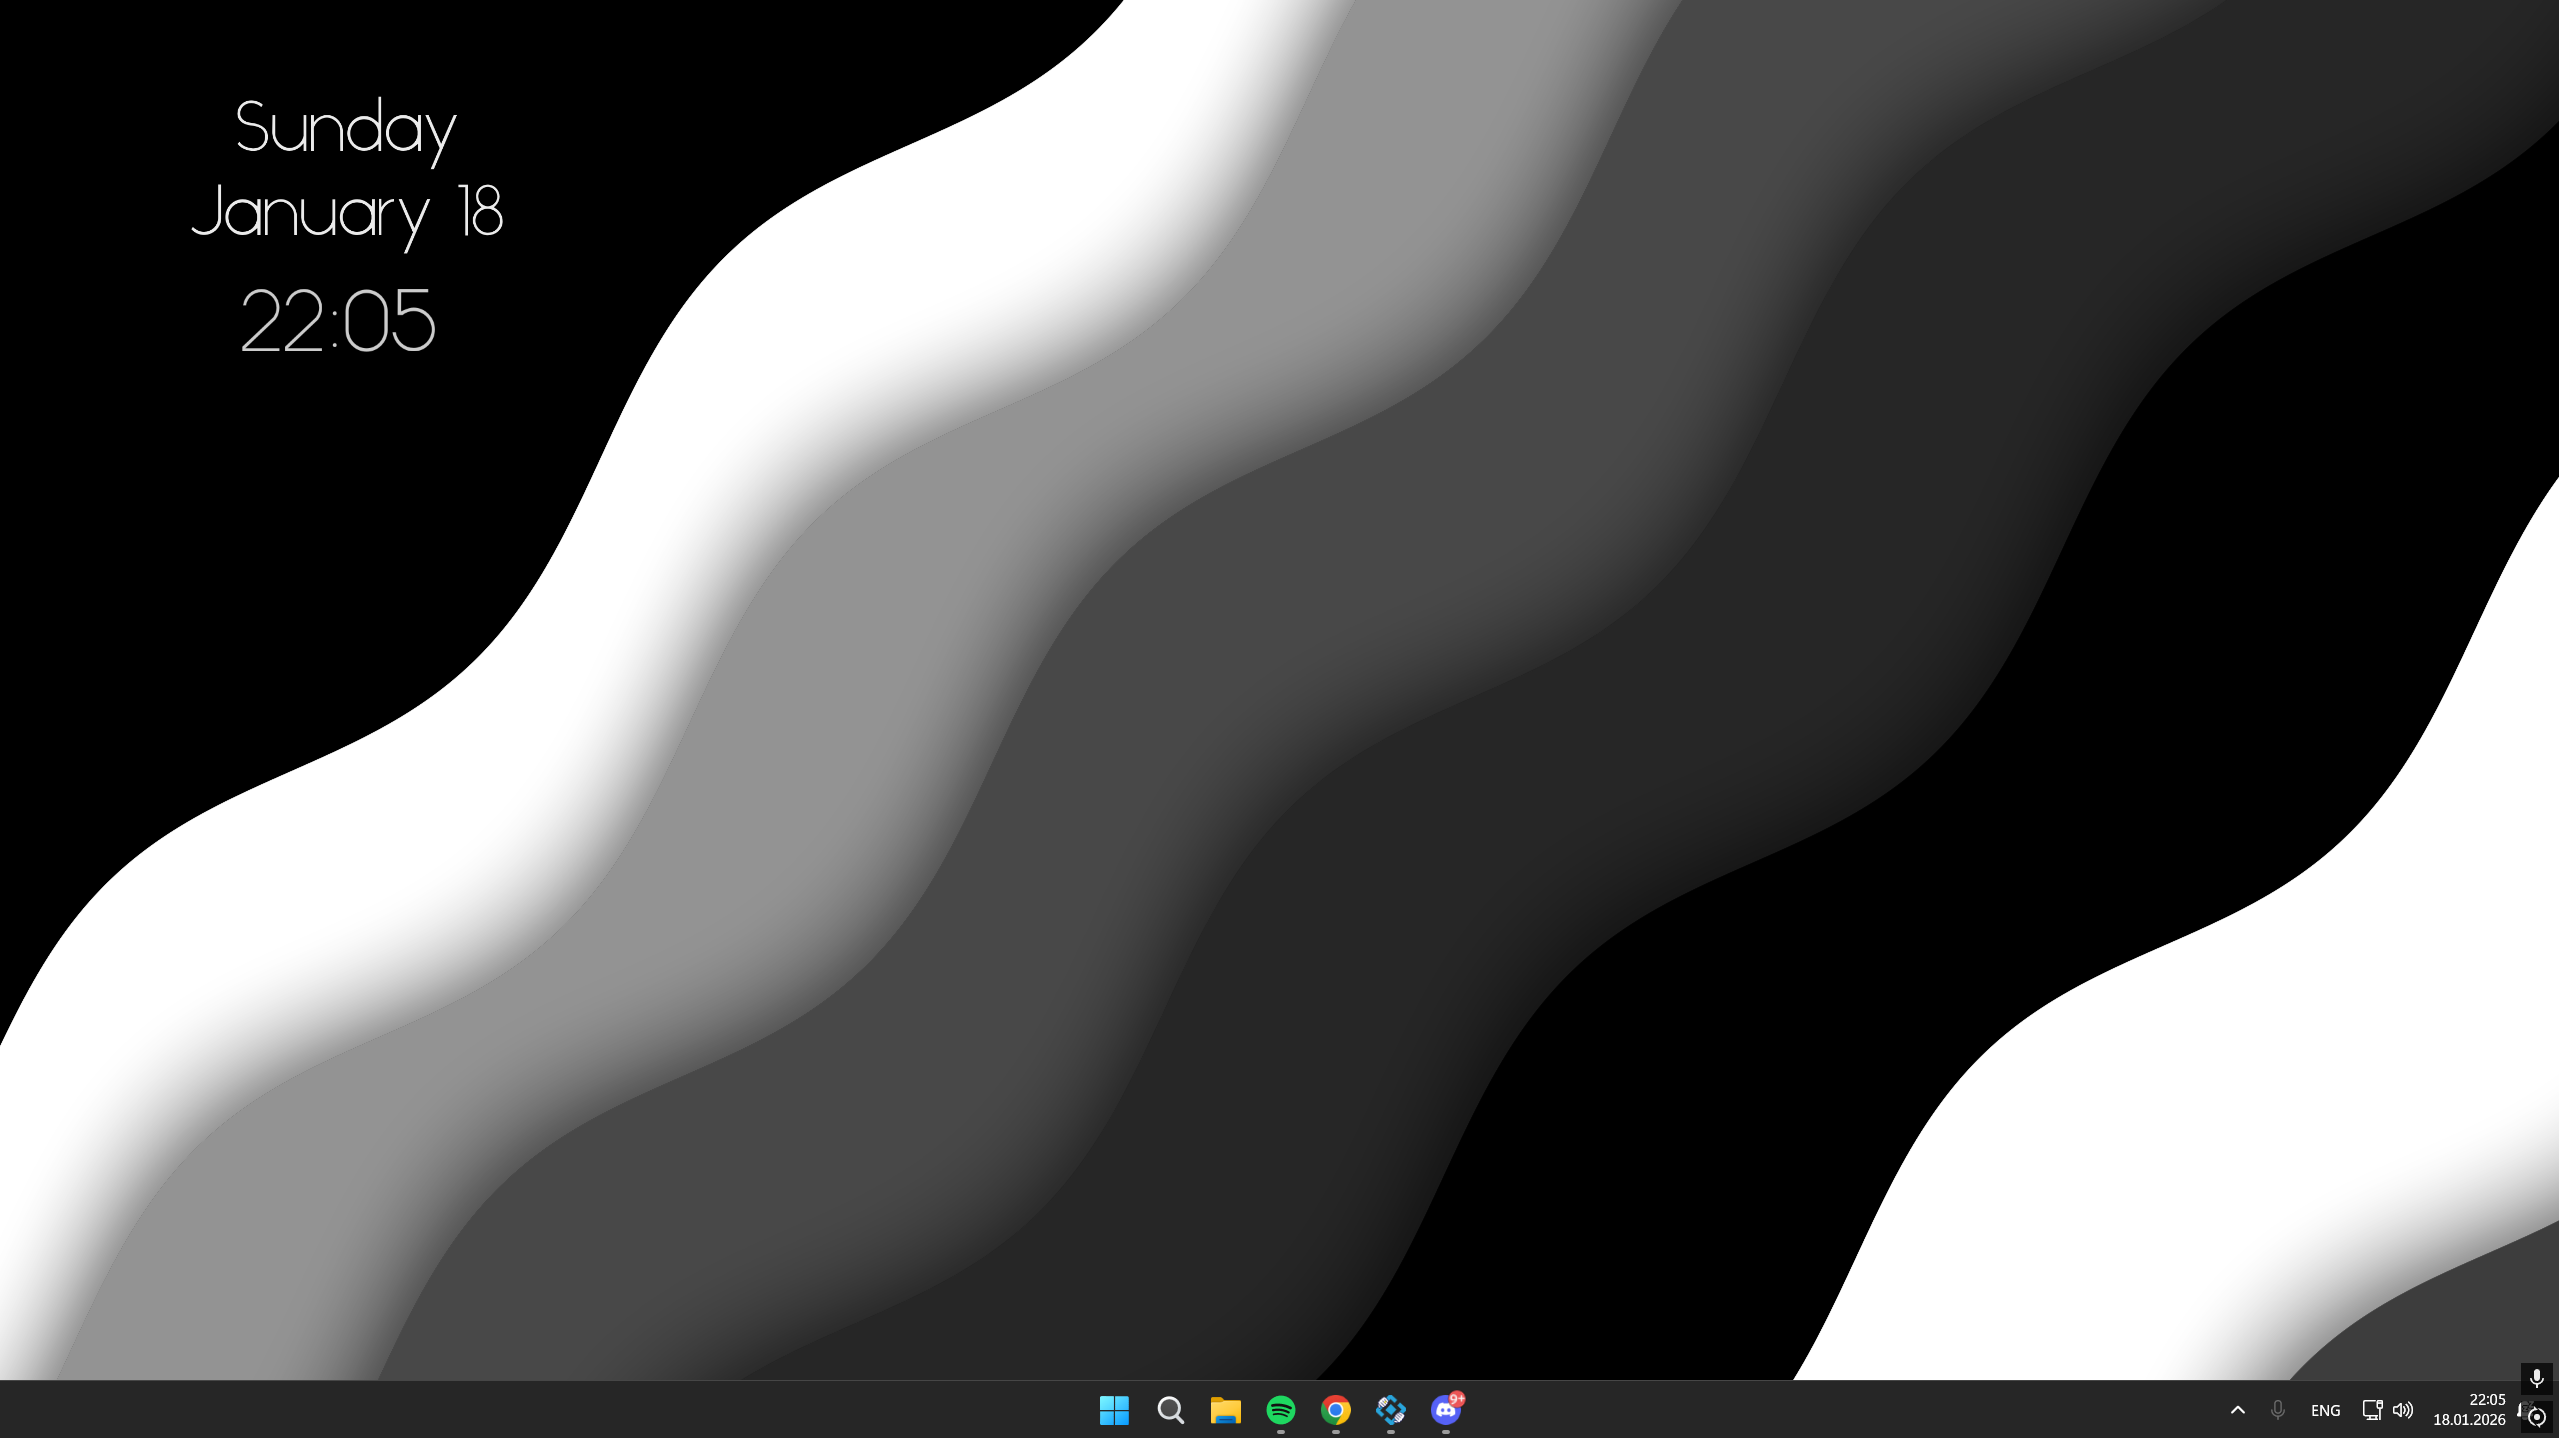Image resolution: width=2559 pixels, height=1438 pixels.
Task: Open the ENG input language switcher
Action: (2326, 1410)
